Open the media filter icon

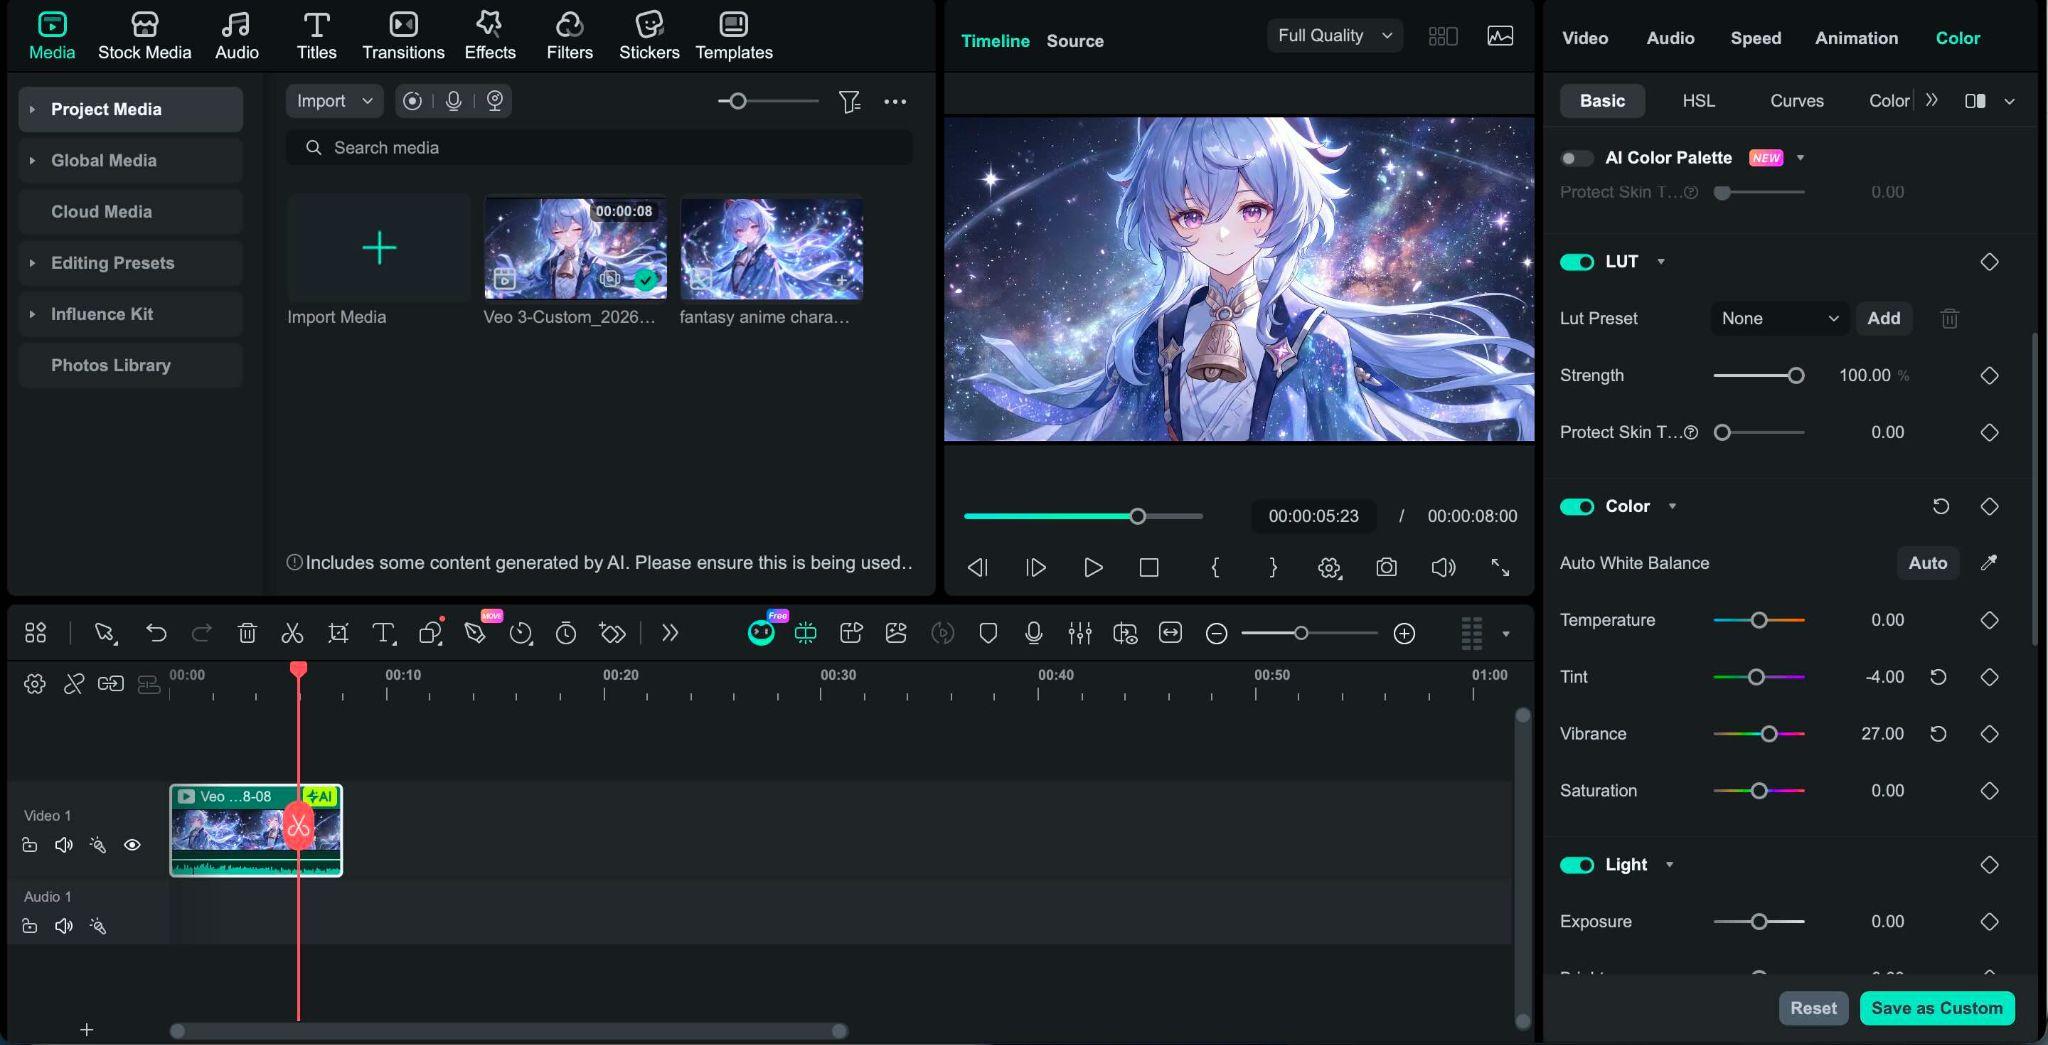(849, 101)
